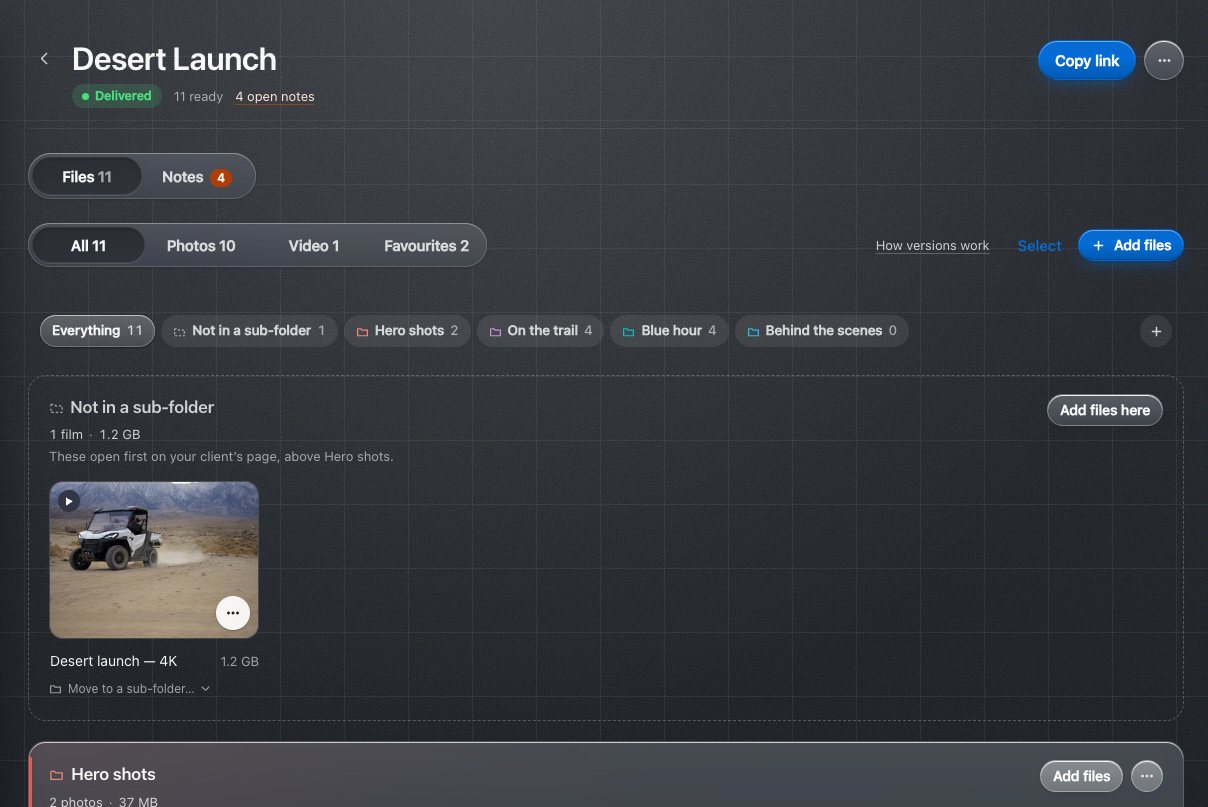
Task: Select the Hero shots folder chip
Action: (x=407, y=331)
